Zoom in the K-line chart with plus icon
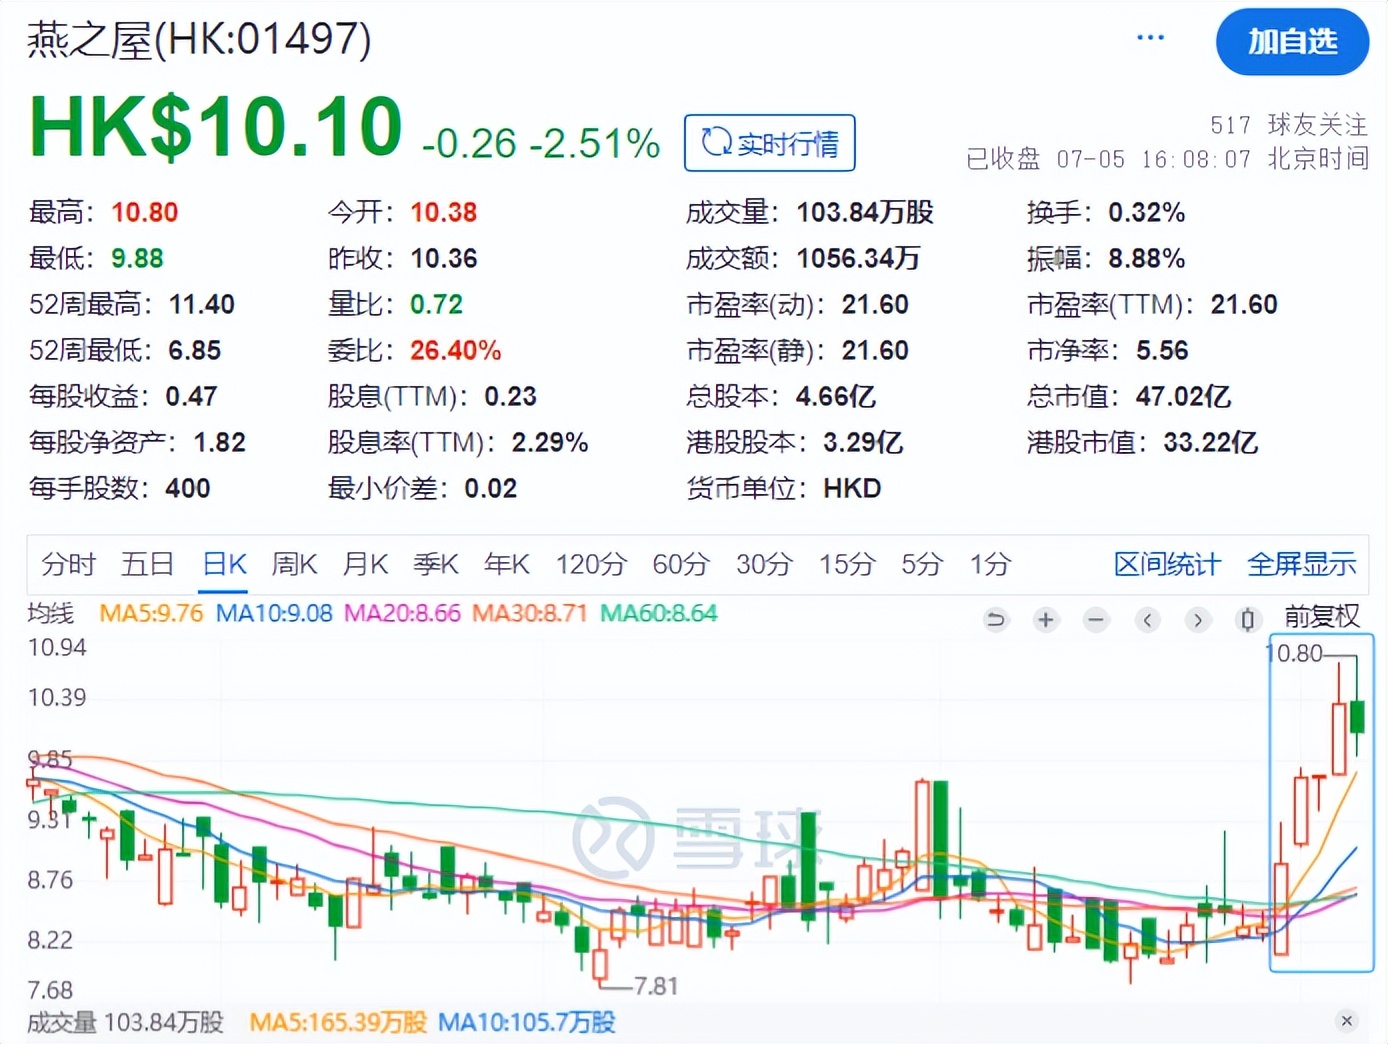The width and height of the screenshot is (1388, 1044). [x=1046, y=620]
